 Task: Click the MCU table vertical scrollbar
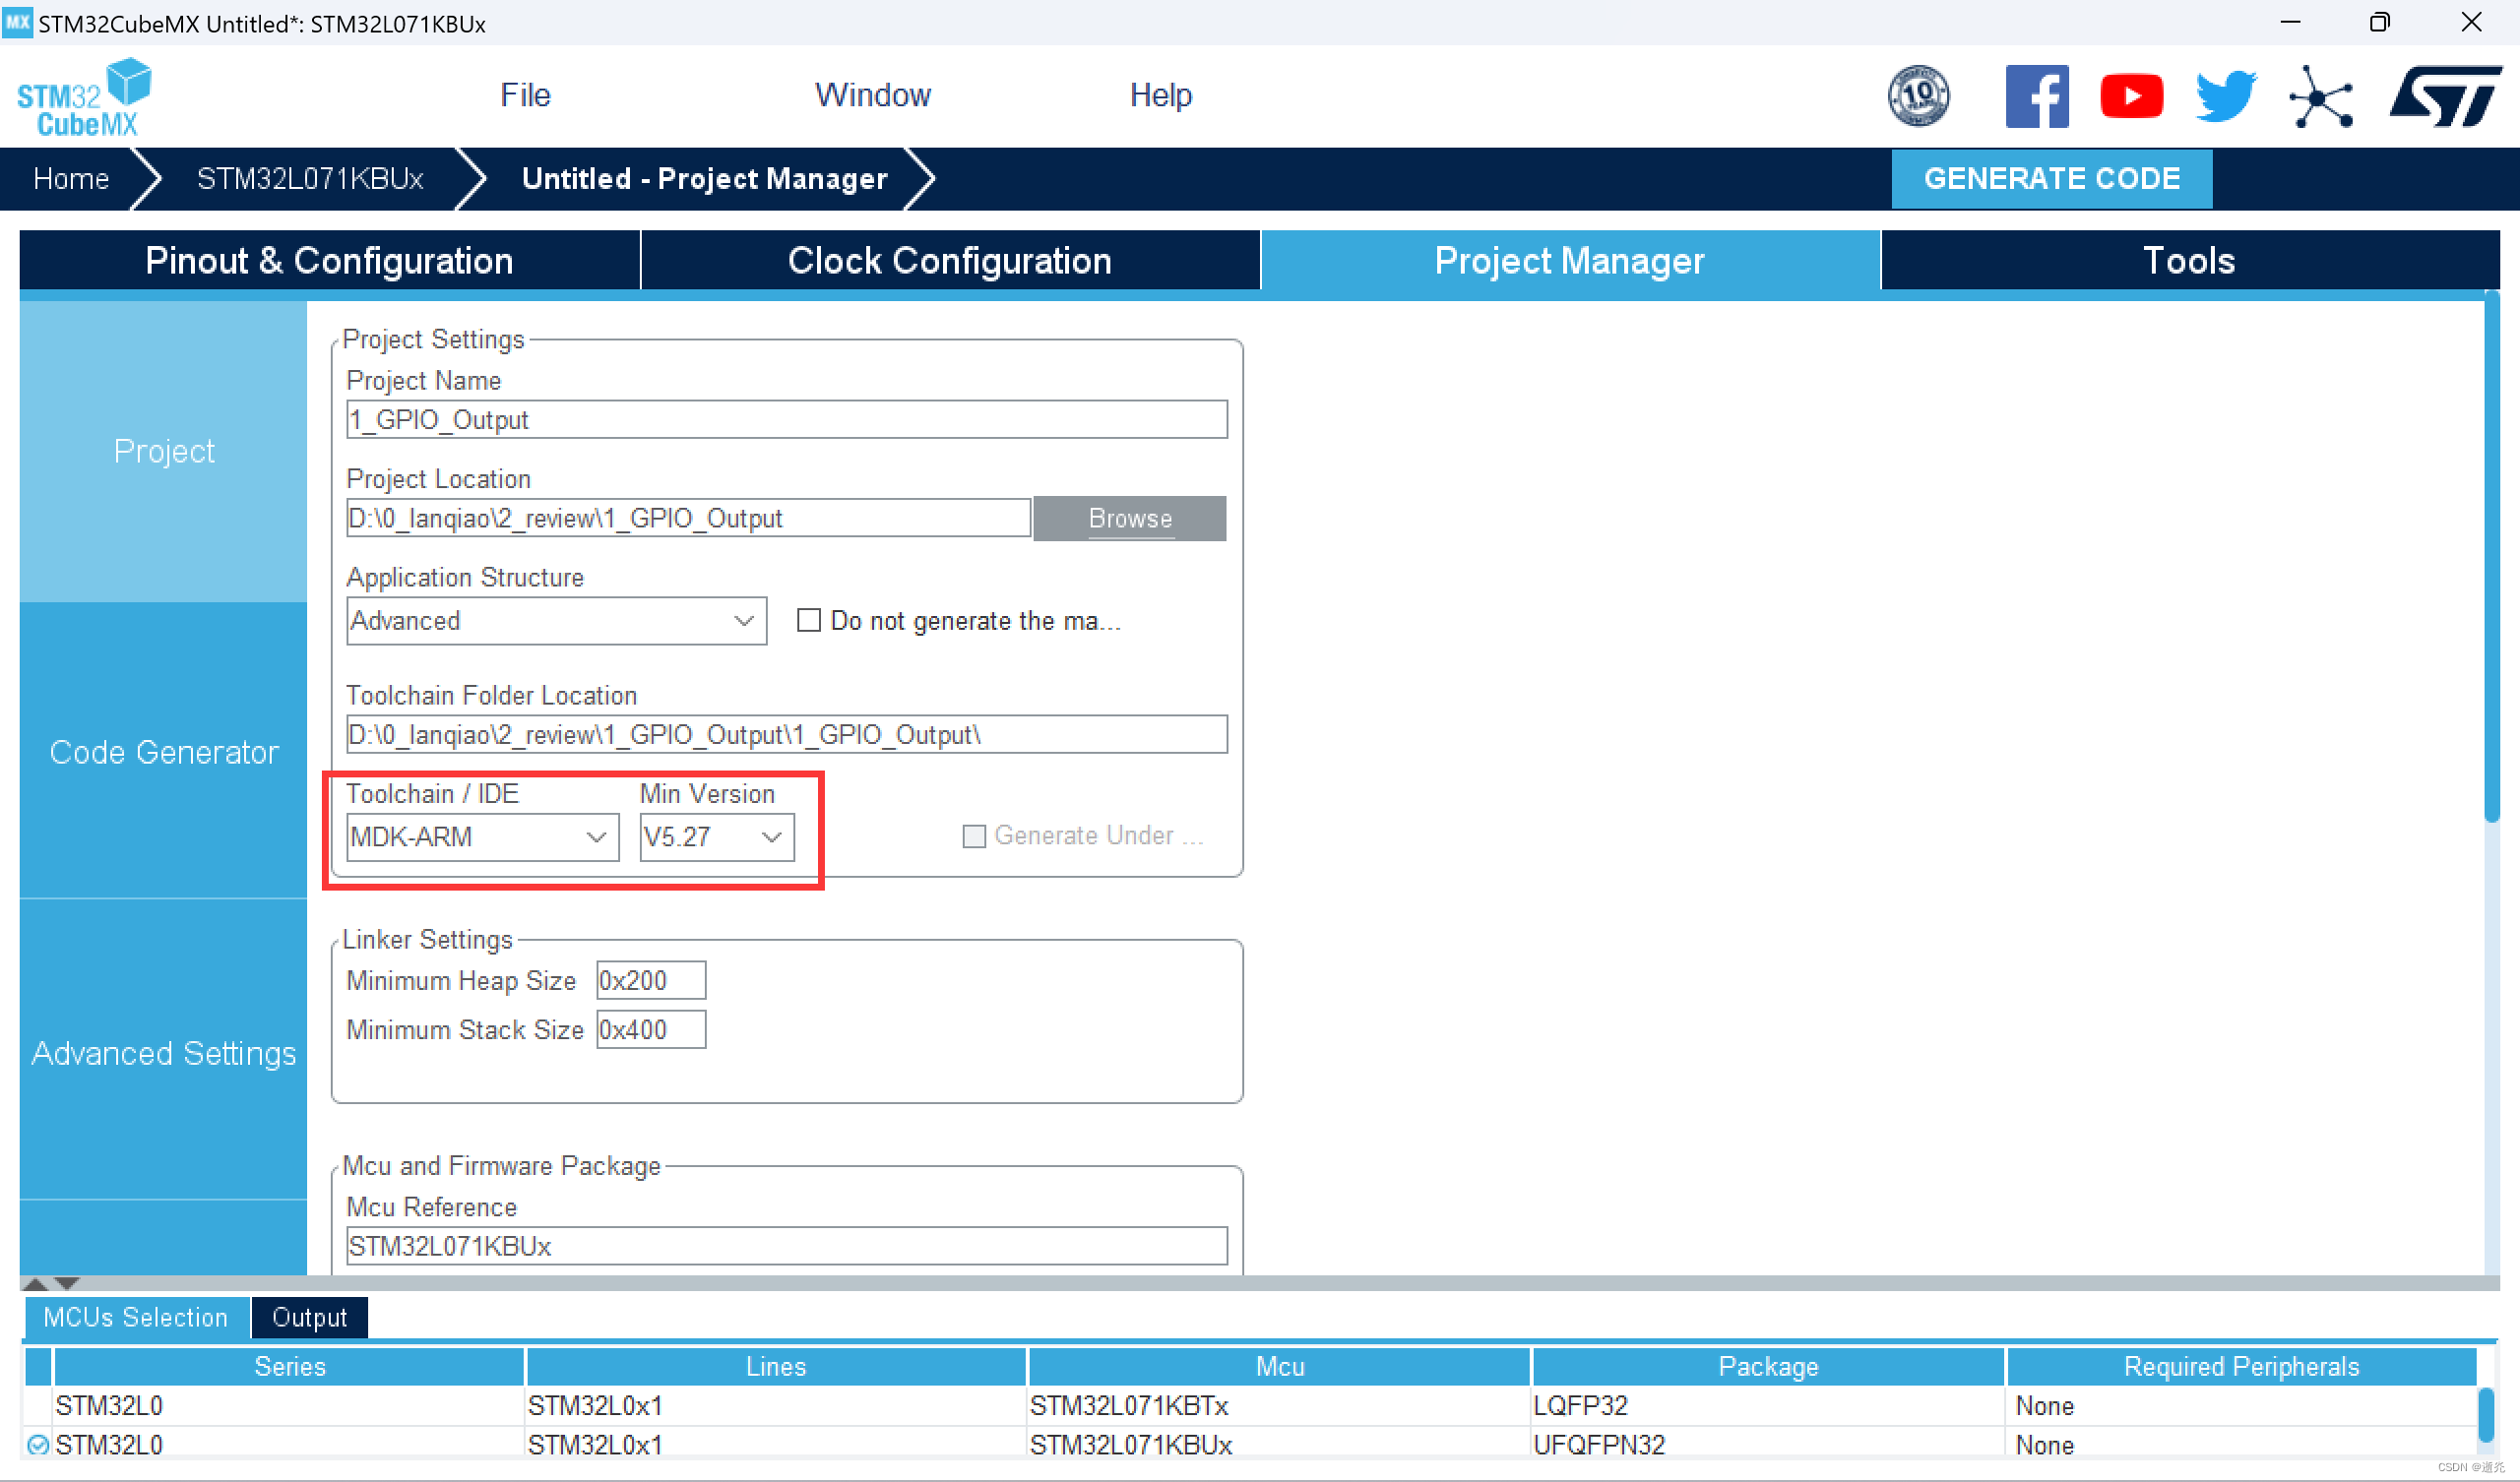coord(2486,1414)
